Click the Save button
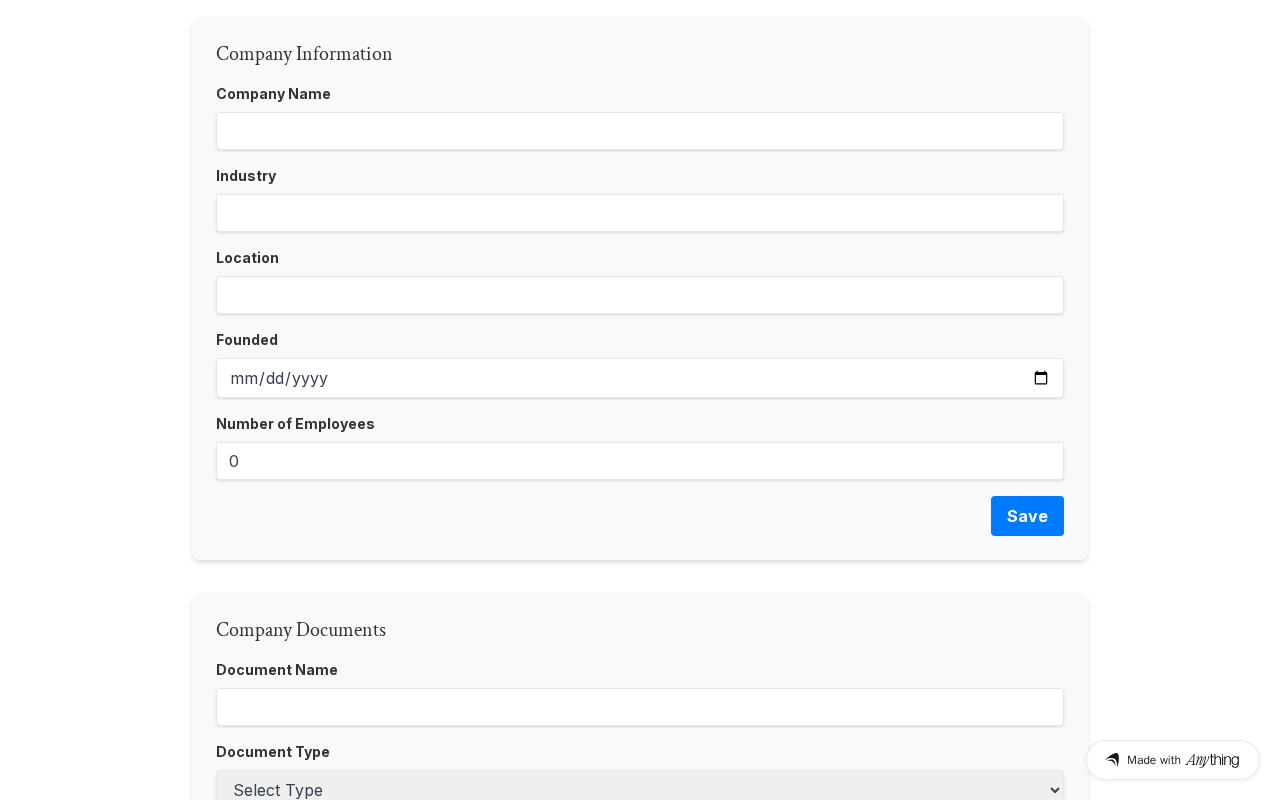 point(1027,516)
